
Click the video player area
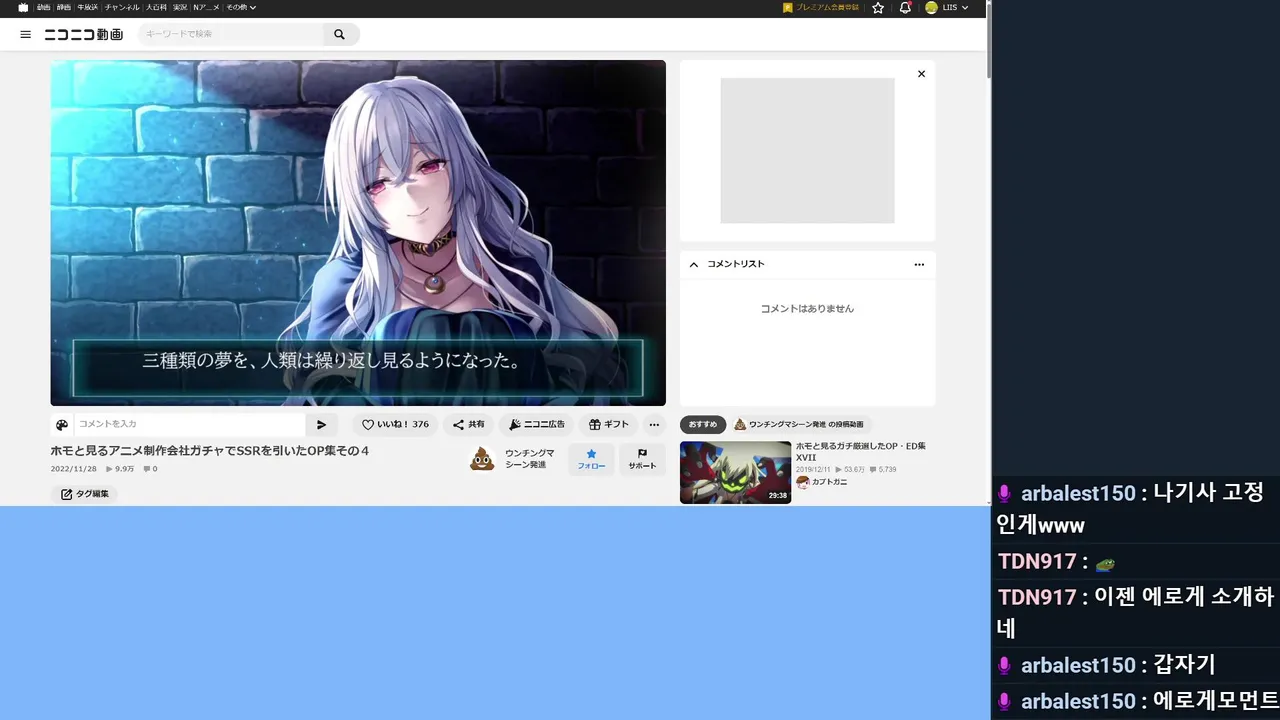tap(358, 233)
